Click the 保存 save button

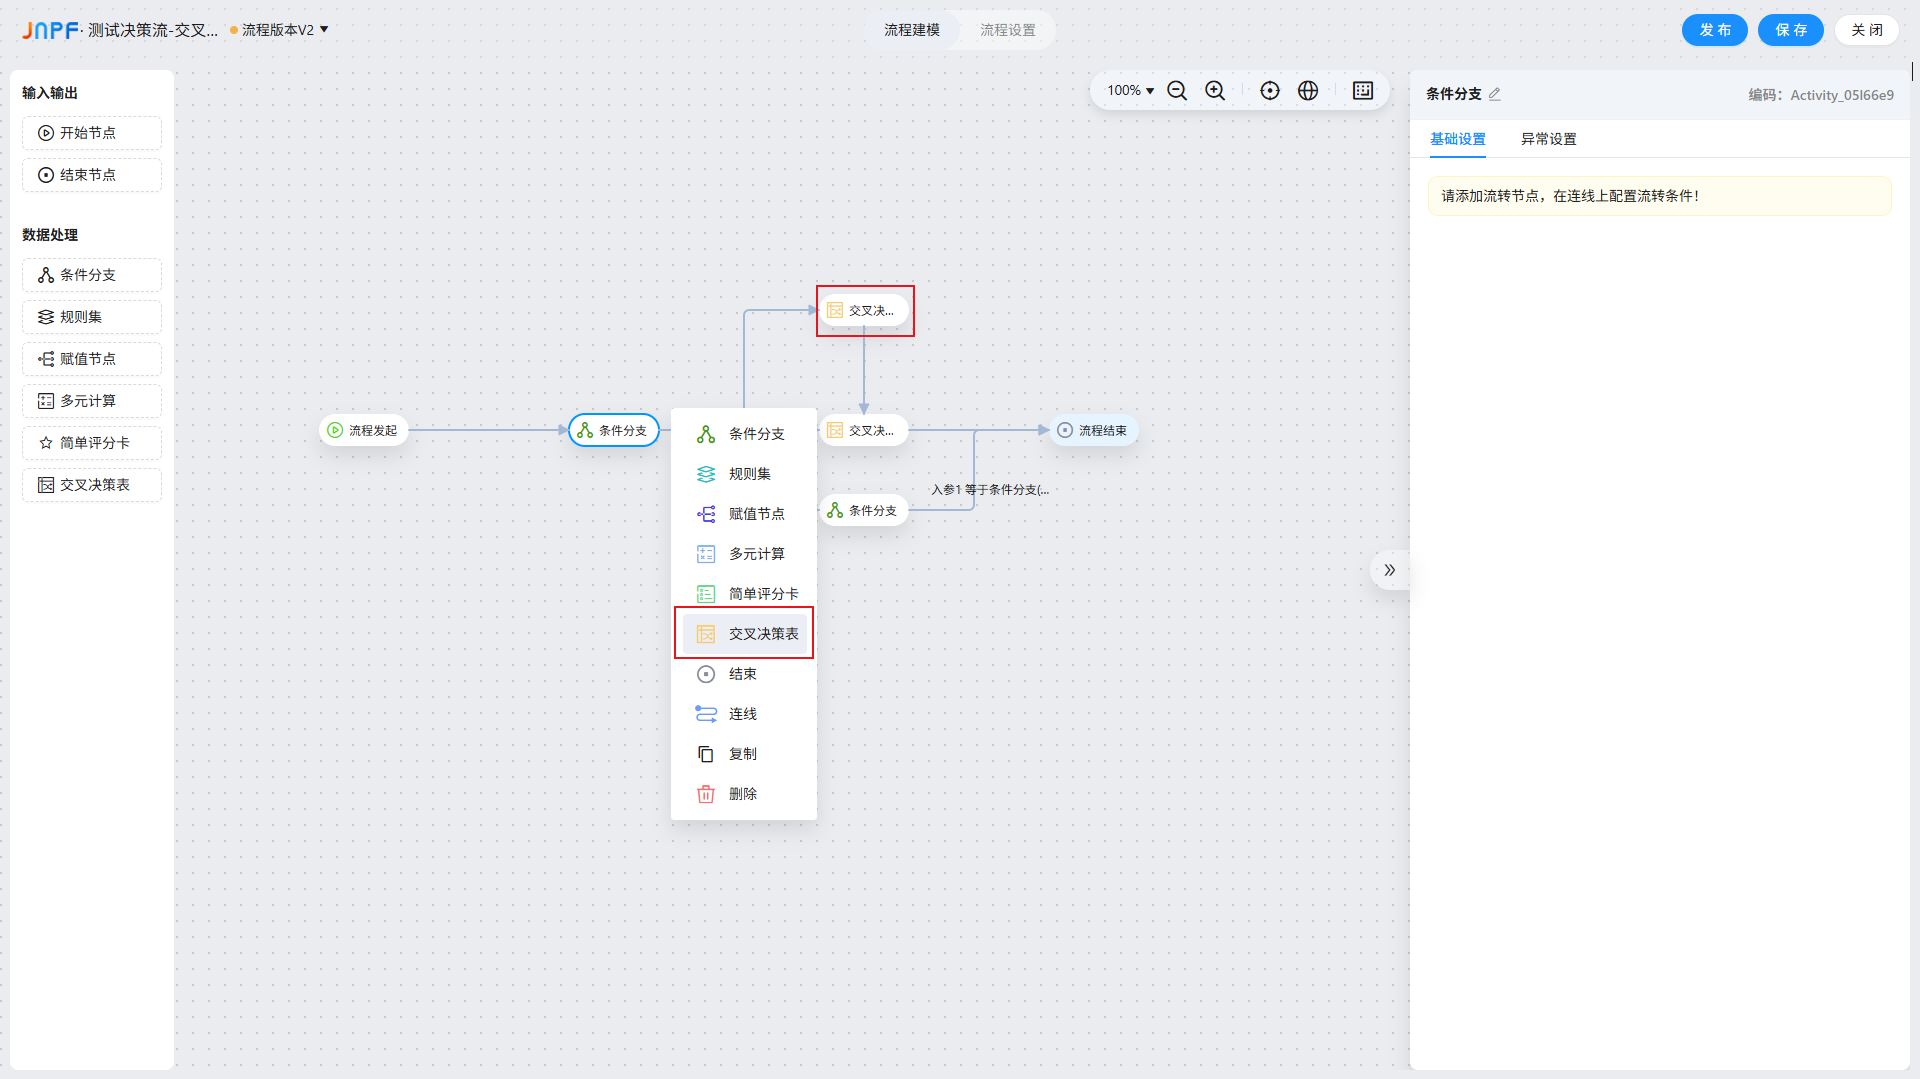[1790, 30]
